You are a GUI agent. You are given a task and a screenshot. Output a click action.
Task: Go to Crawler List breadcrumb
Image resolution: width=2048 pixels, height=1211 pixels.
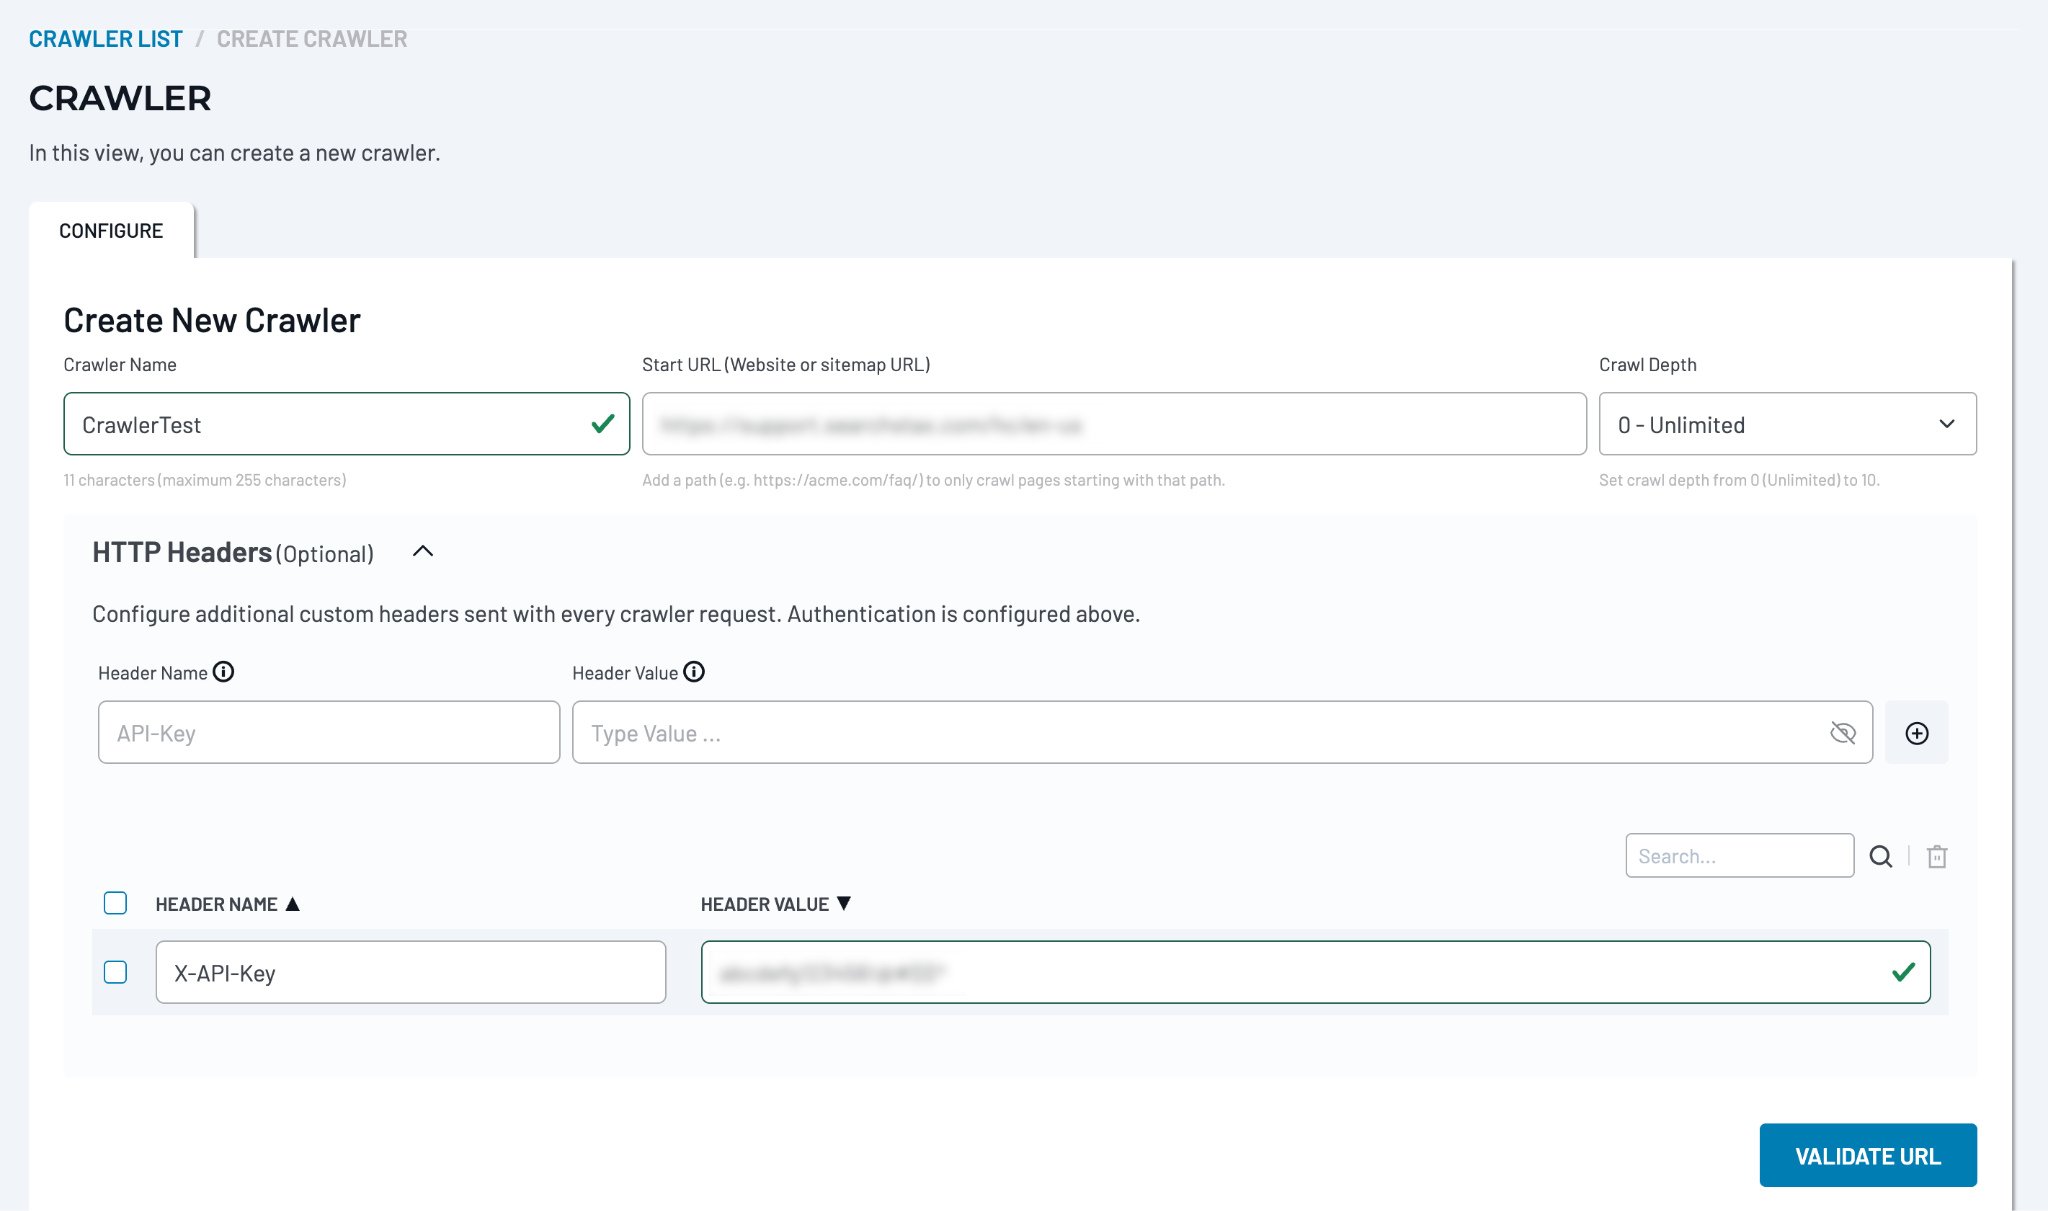coord(106,39)
